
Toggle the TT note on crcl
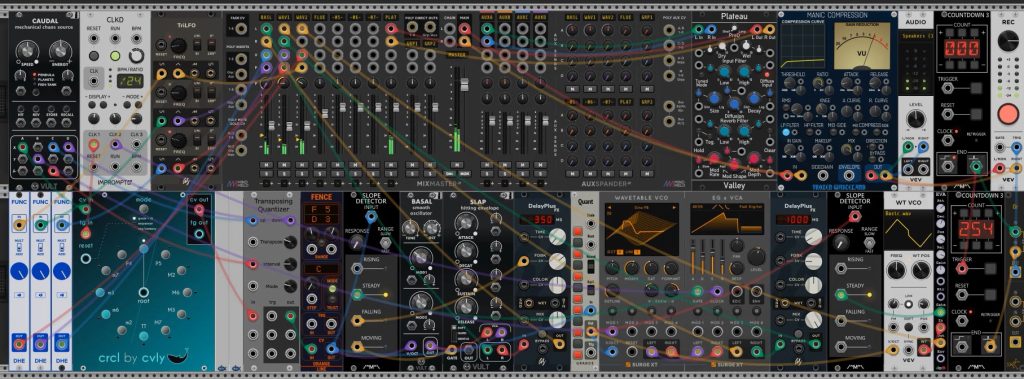click(x=144, y=337)
